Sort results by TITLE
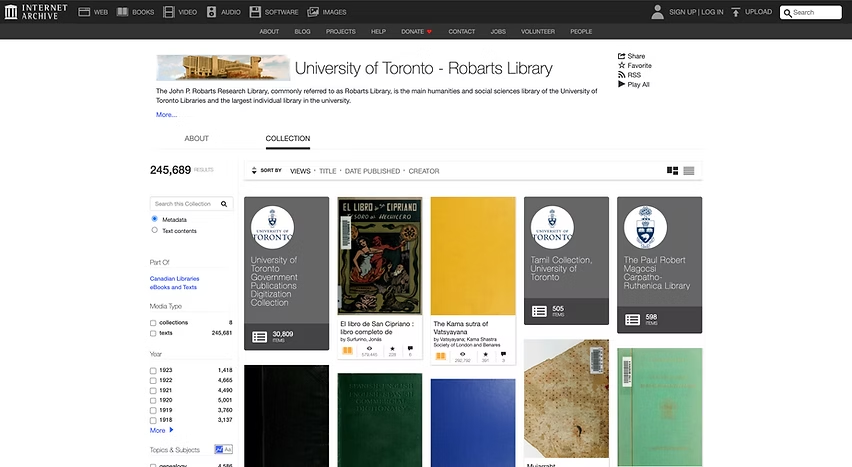The image size is (852, 467). click(328, 171)
